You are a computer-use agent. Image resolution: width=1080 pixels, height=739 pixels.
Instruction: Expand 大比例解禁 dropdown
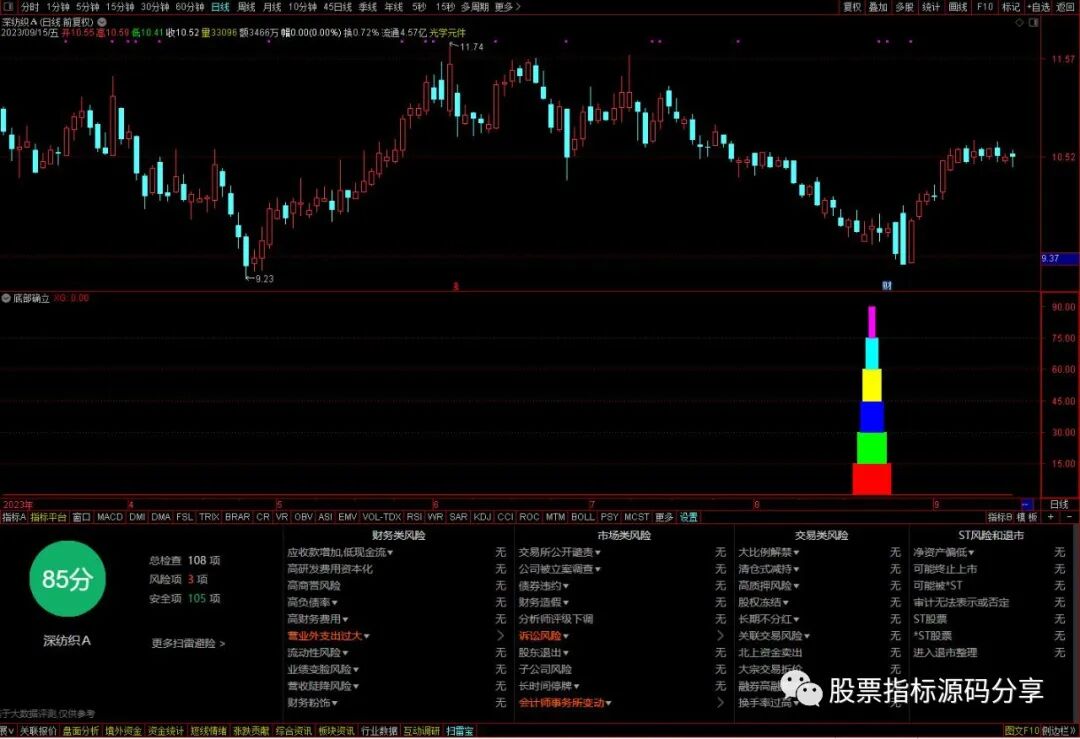click(x=769, y=552)
